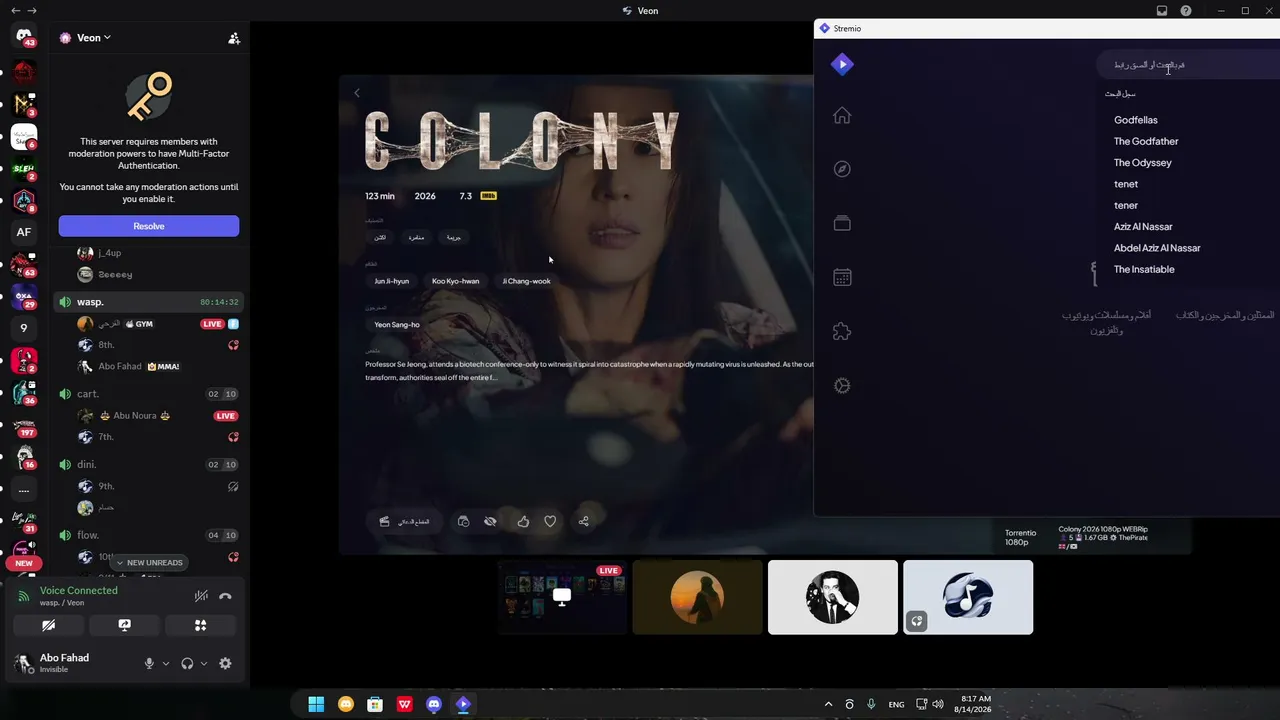Click the share screen button in voice panel
The image size is (1280, 720).
pos(124,625)
